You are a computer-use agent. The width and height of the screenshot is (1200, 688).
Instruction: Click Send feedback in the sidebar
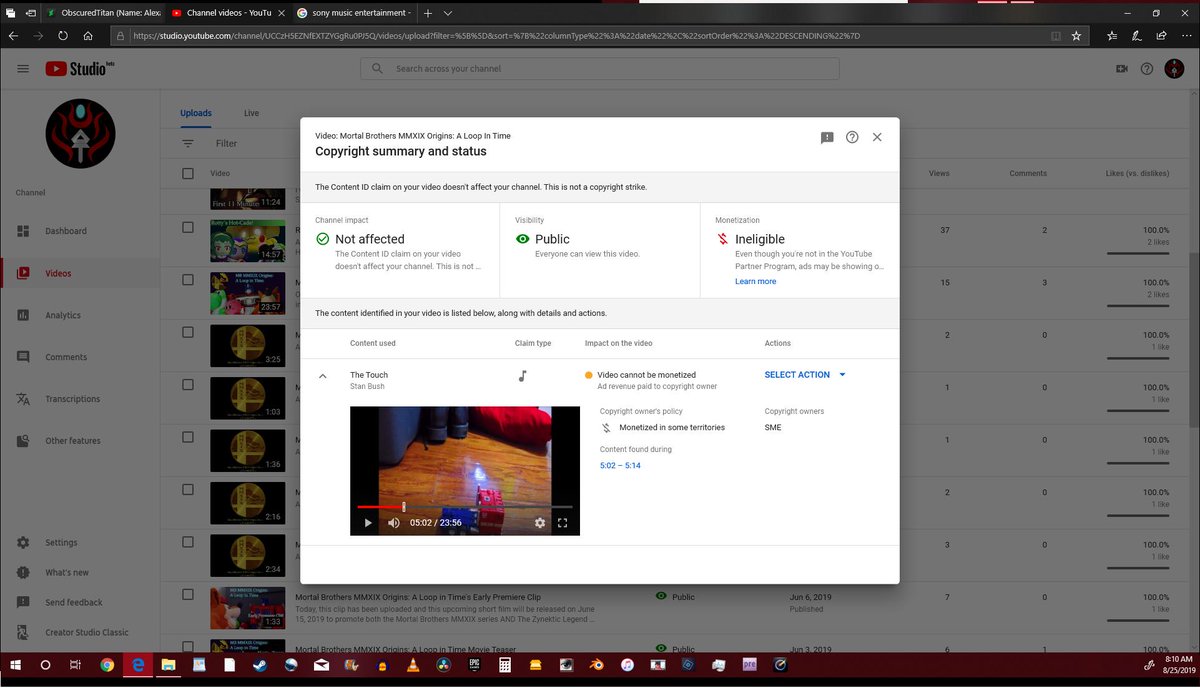[80, 603]
